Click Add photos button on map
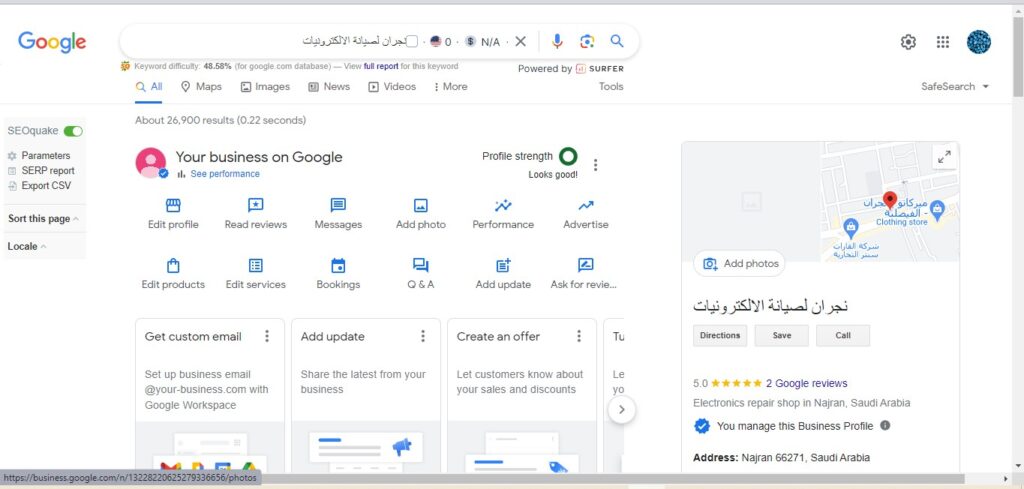 [740, 264]
